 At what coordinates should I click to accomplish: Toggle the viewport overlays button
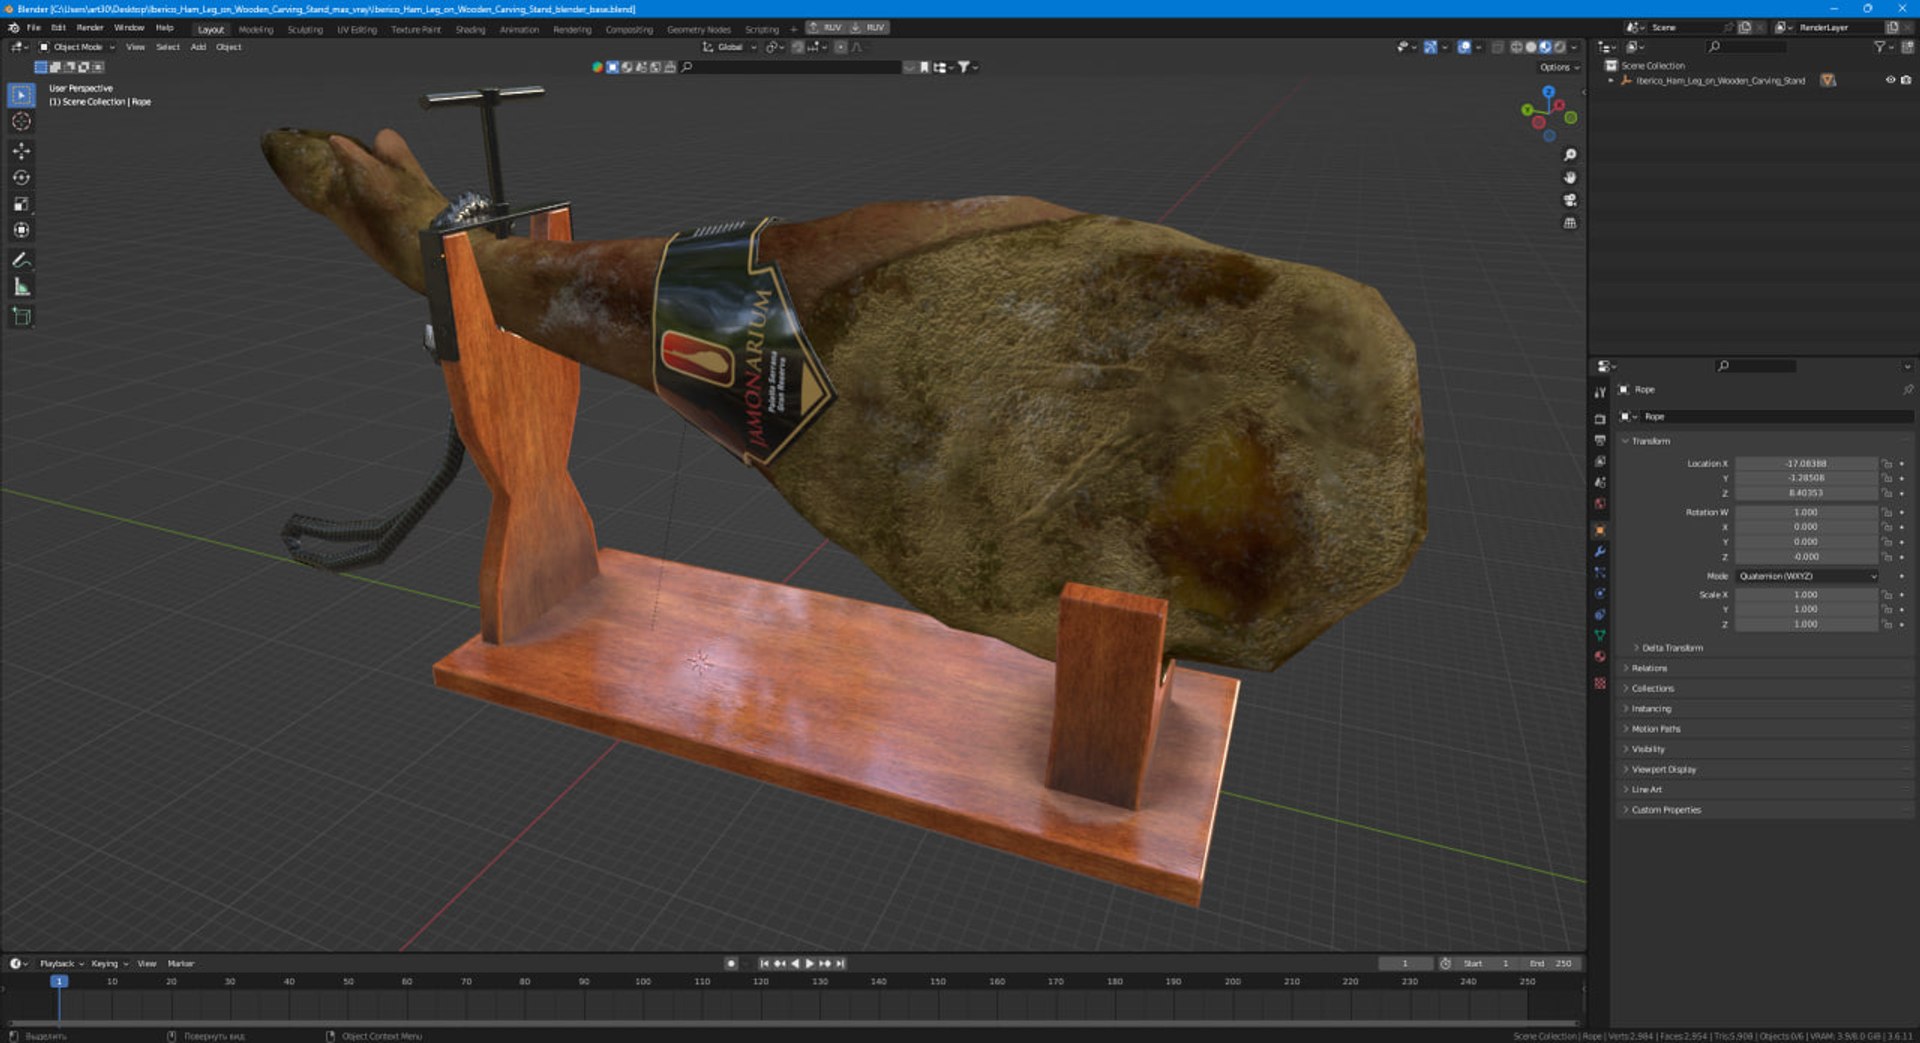[x=1464, y=47]
